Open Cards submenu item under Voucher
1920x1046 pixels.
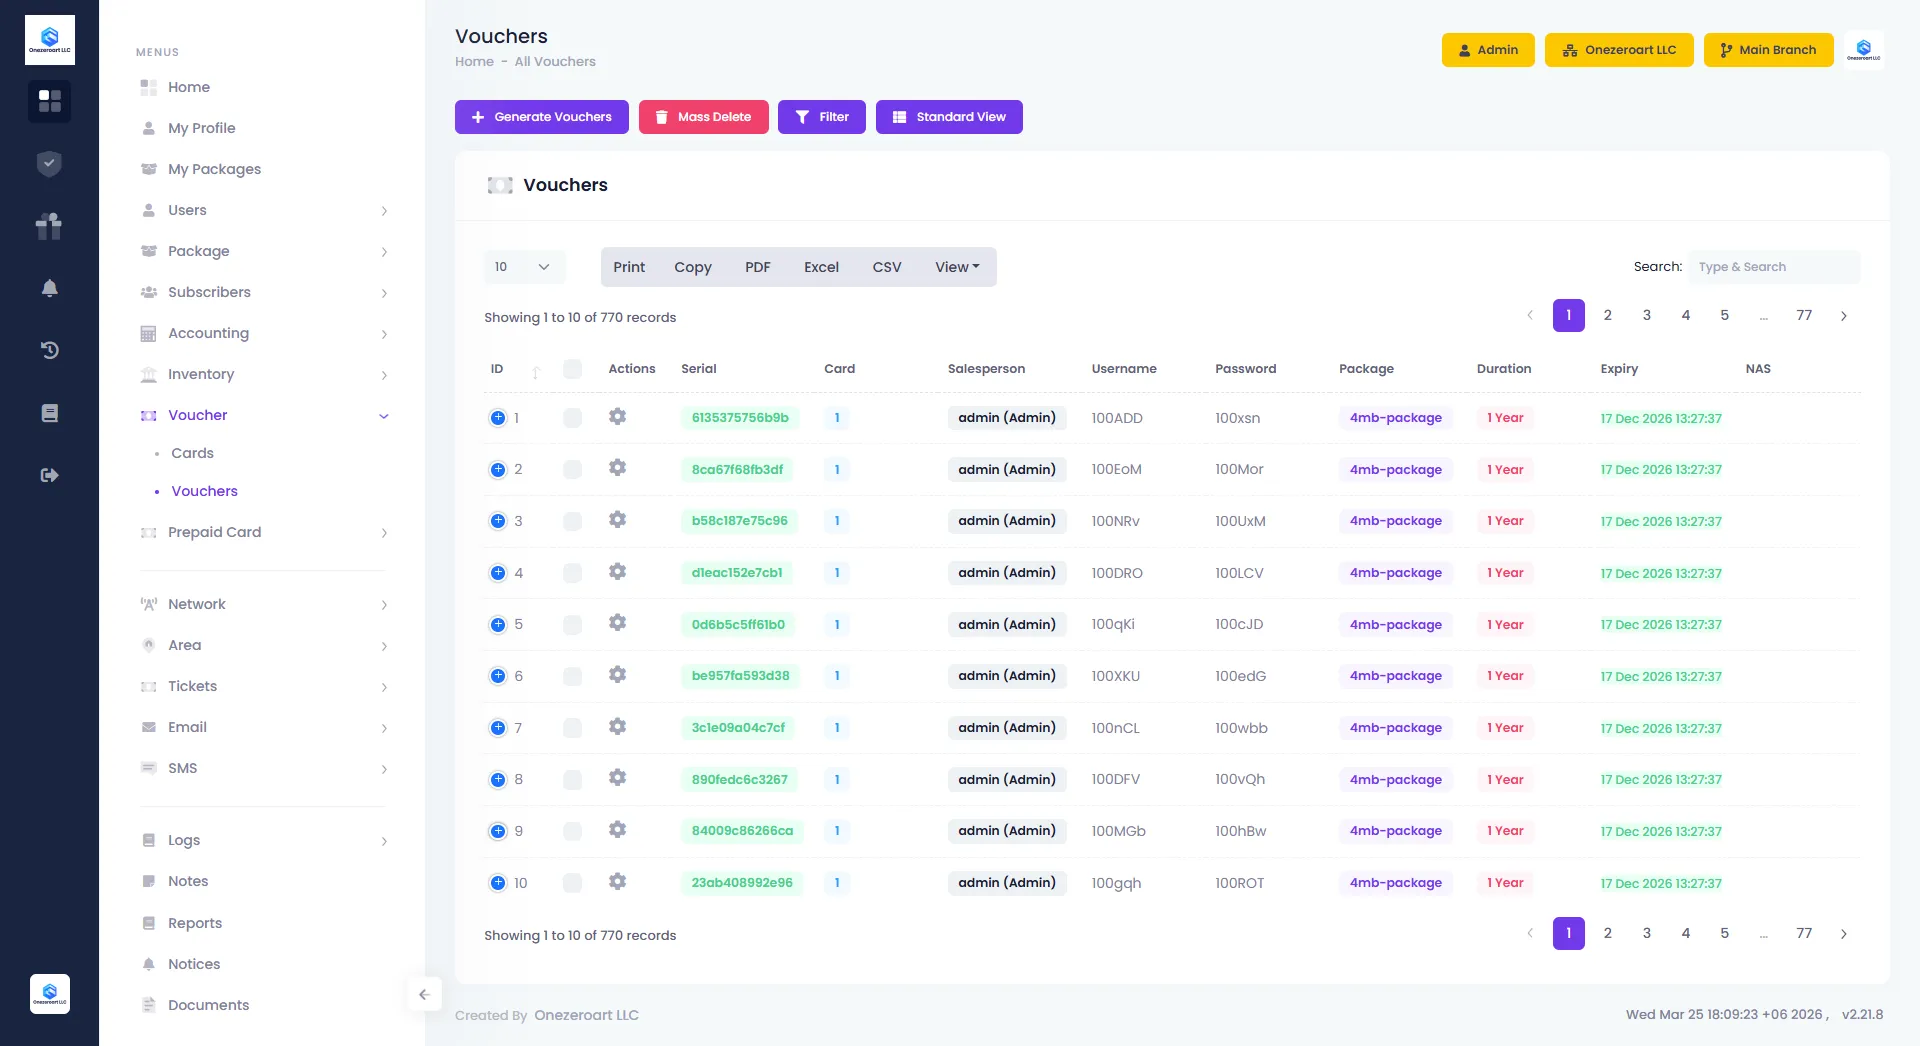(x=192, y=453)
